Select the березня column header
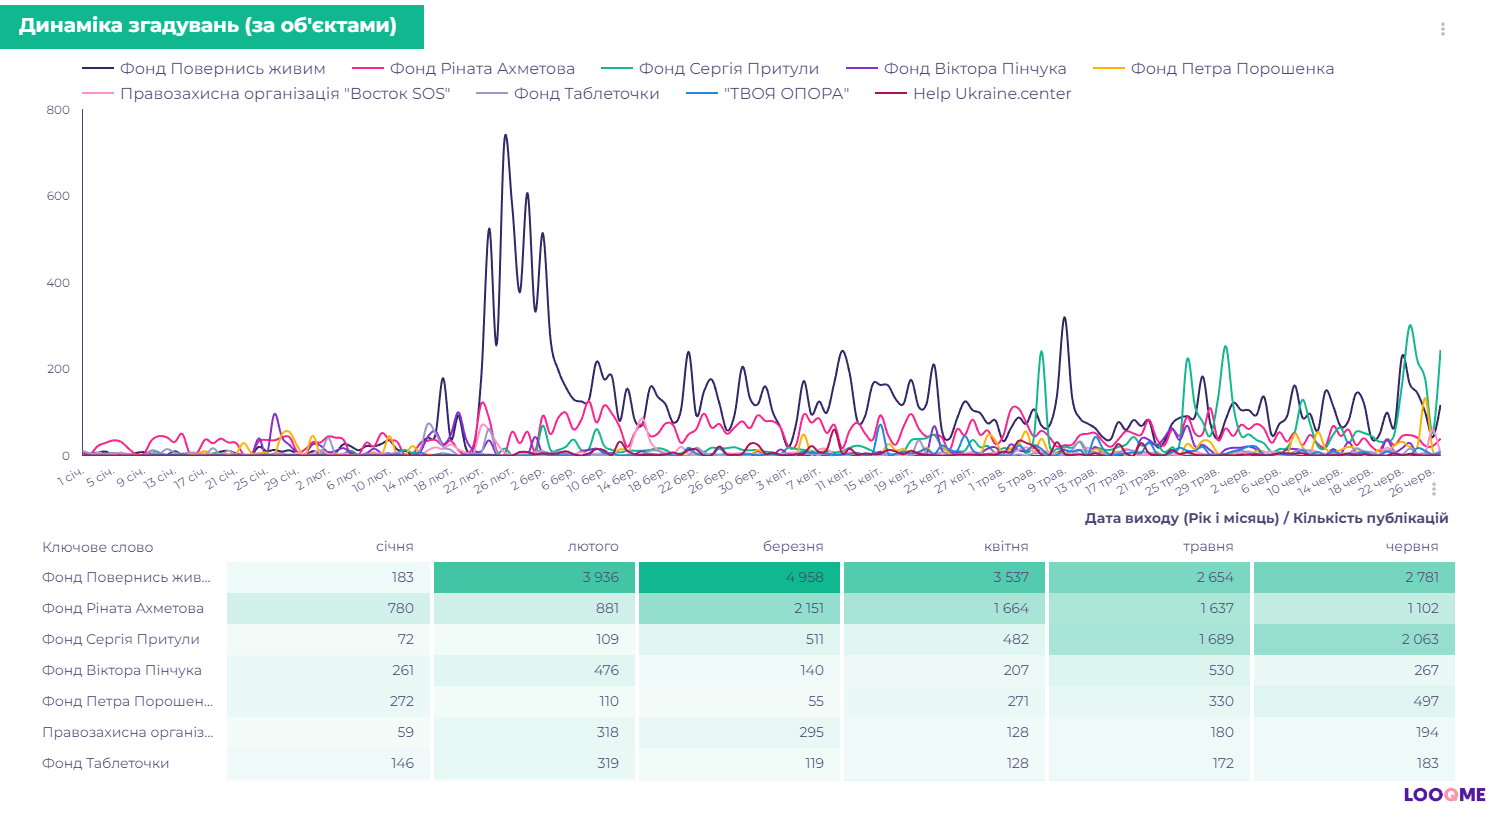 point(793,546)
